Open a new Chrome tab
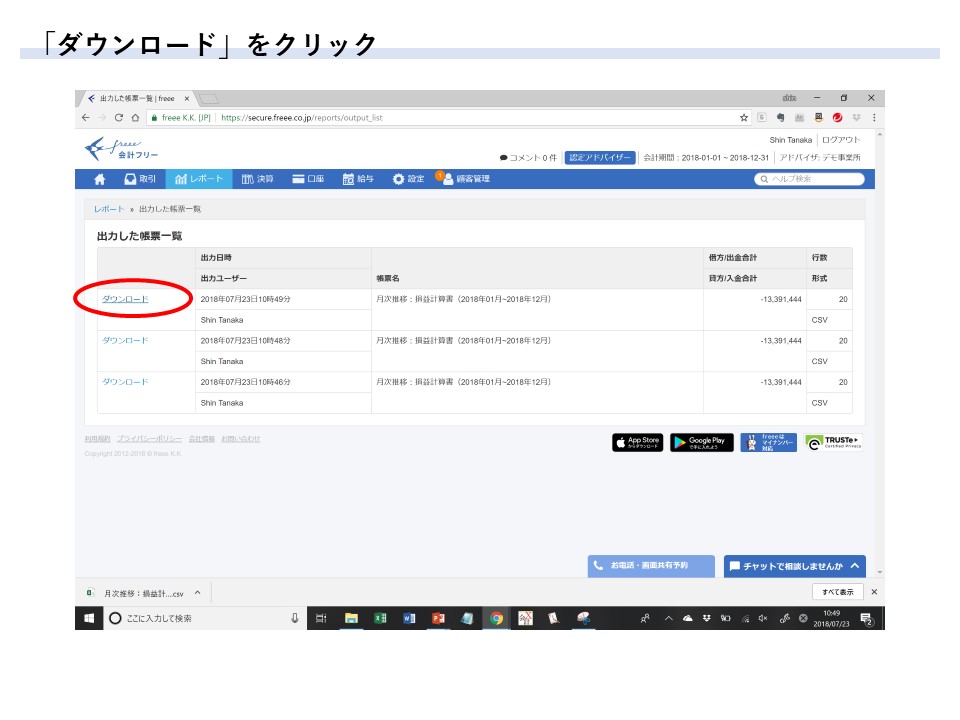Screen dimensions: 960x720 coord(209,99)
